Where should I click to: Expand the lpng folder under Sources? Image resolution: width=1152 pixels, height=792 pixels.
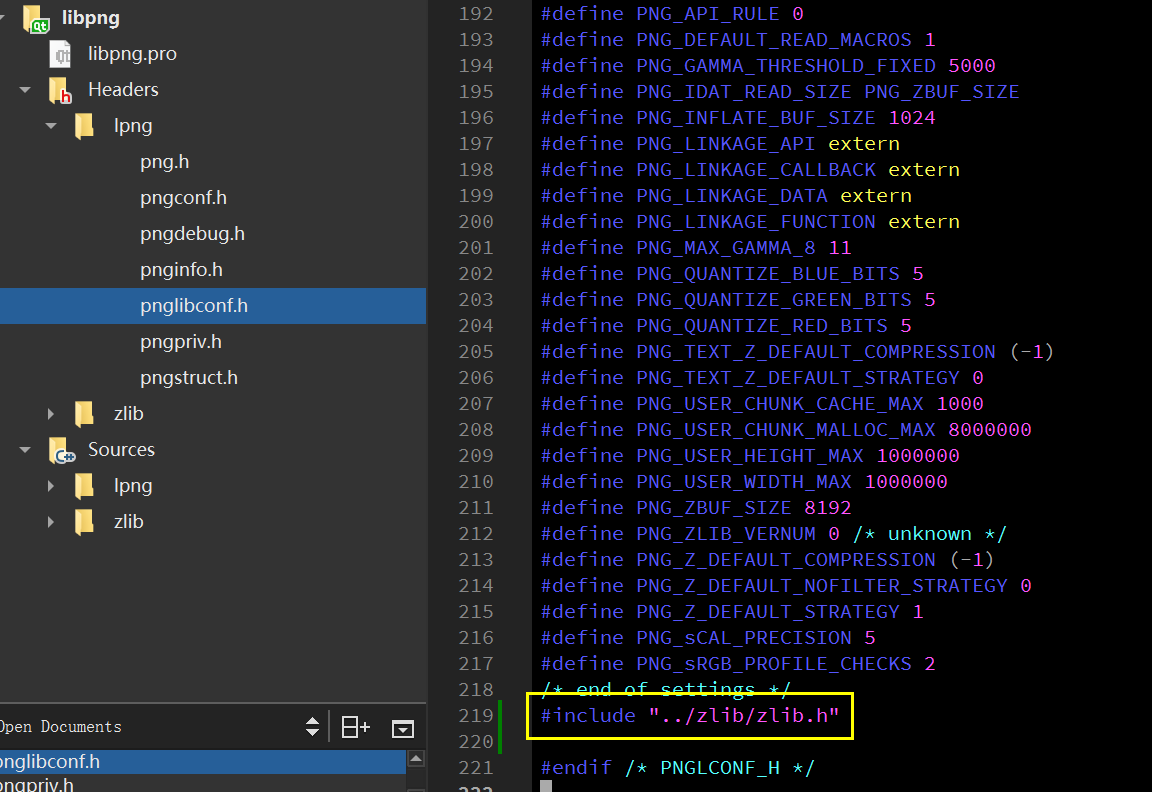51,485
